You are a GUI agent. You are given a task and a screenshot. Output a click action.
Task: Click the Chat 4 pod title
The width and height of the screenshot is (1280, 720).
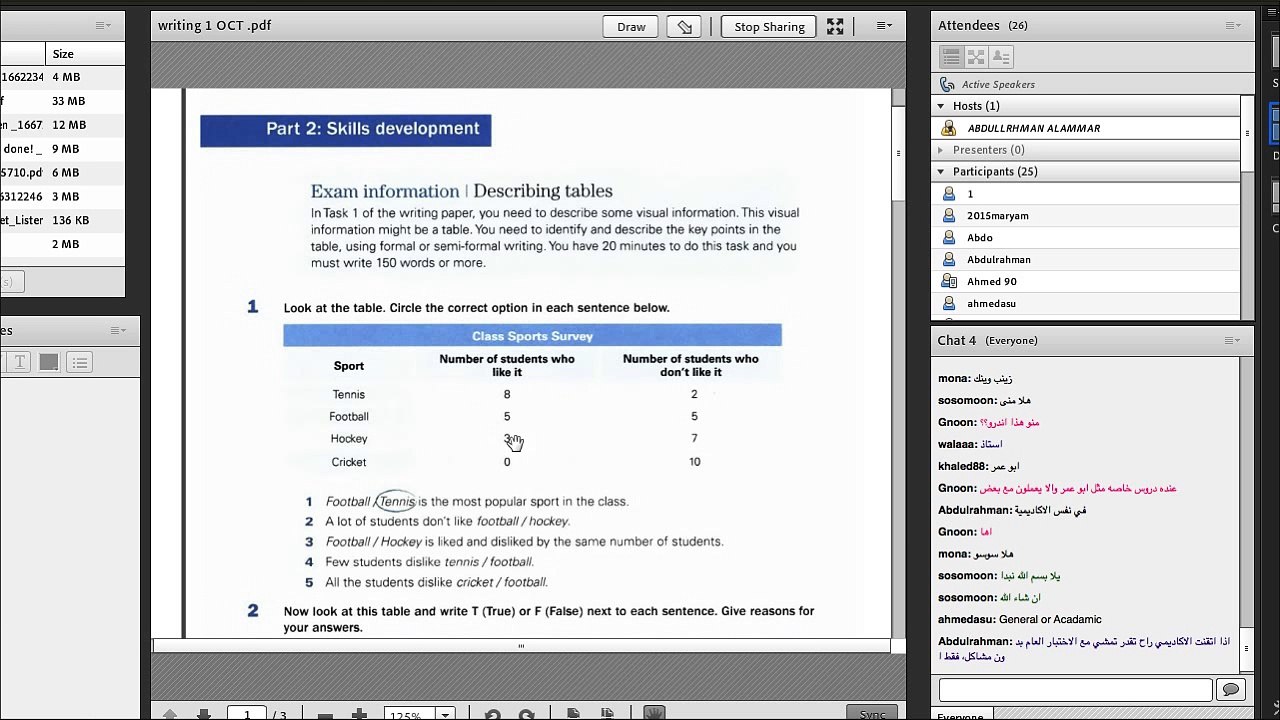coord(957,341)
